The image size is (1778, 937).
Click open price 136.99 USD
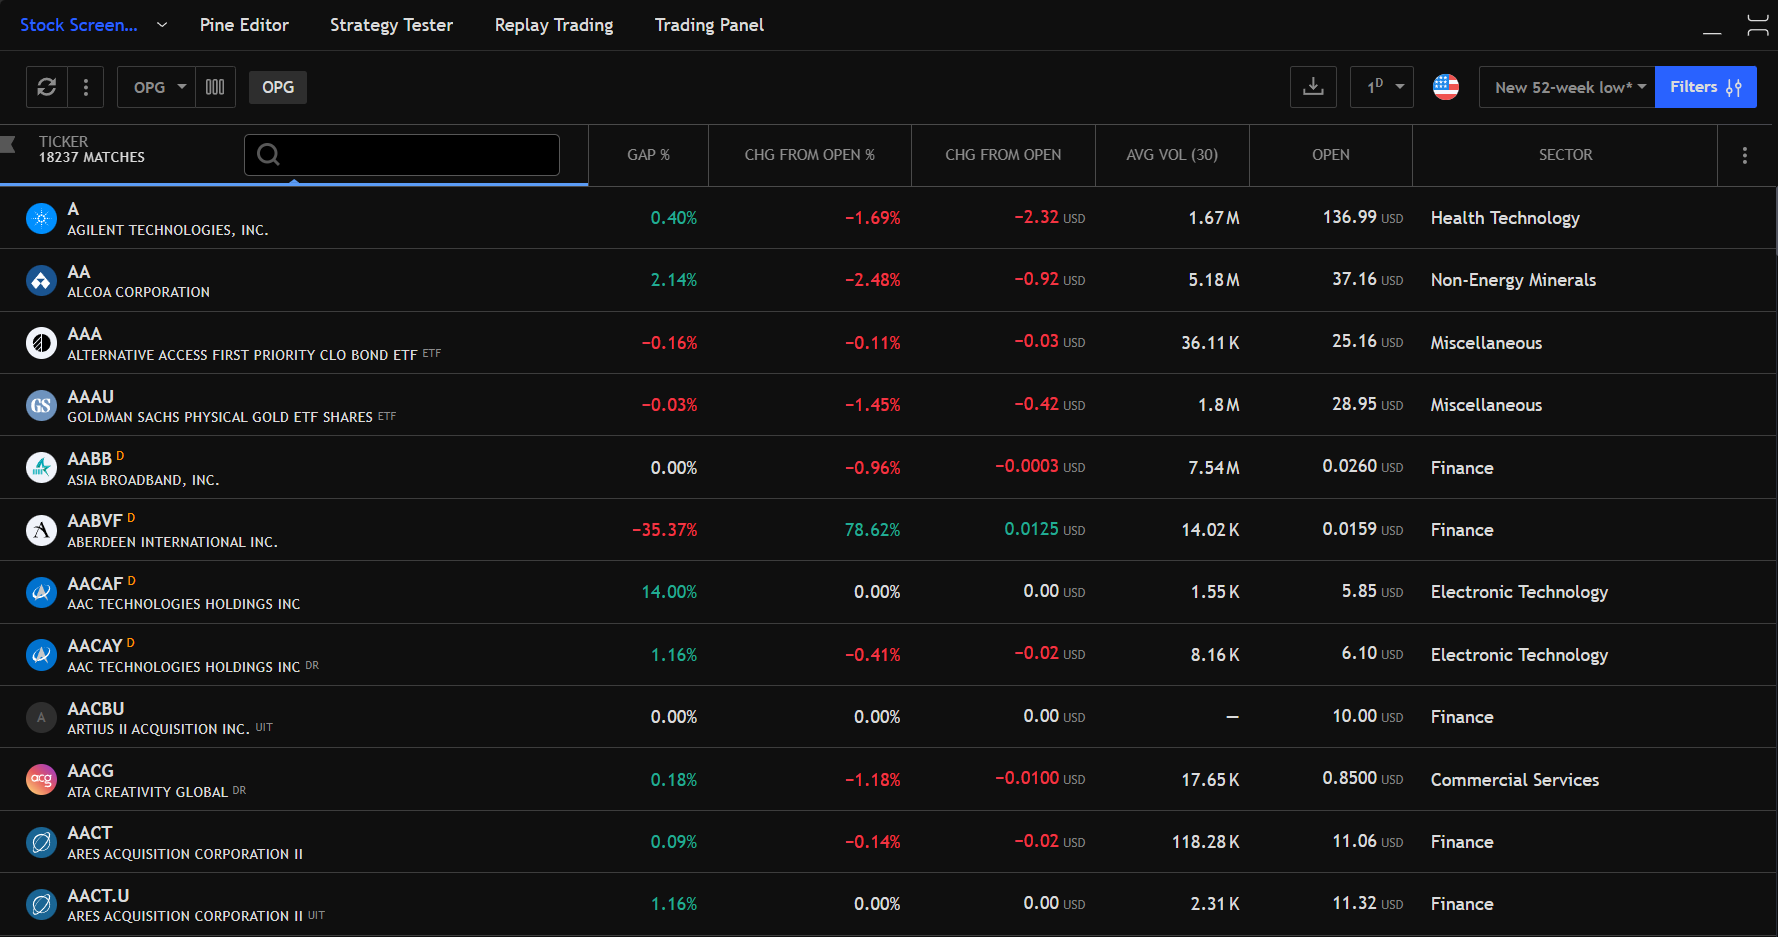1362,217
